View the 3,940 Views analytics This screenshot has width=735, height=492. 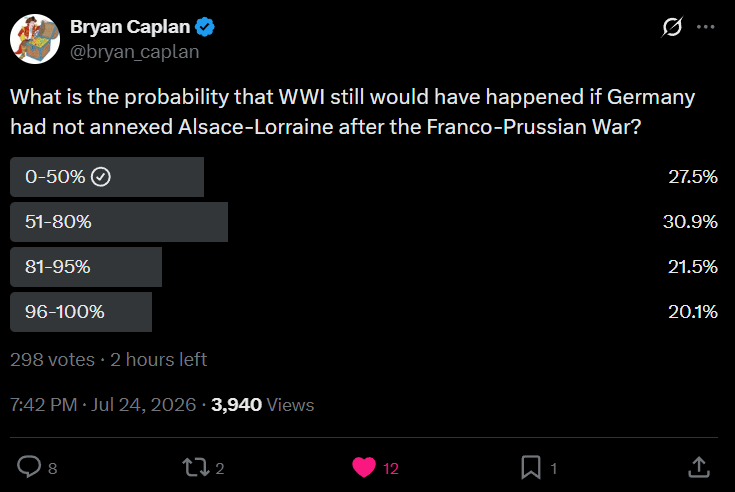pos(262,404)
